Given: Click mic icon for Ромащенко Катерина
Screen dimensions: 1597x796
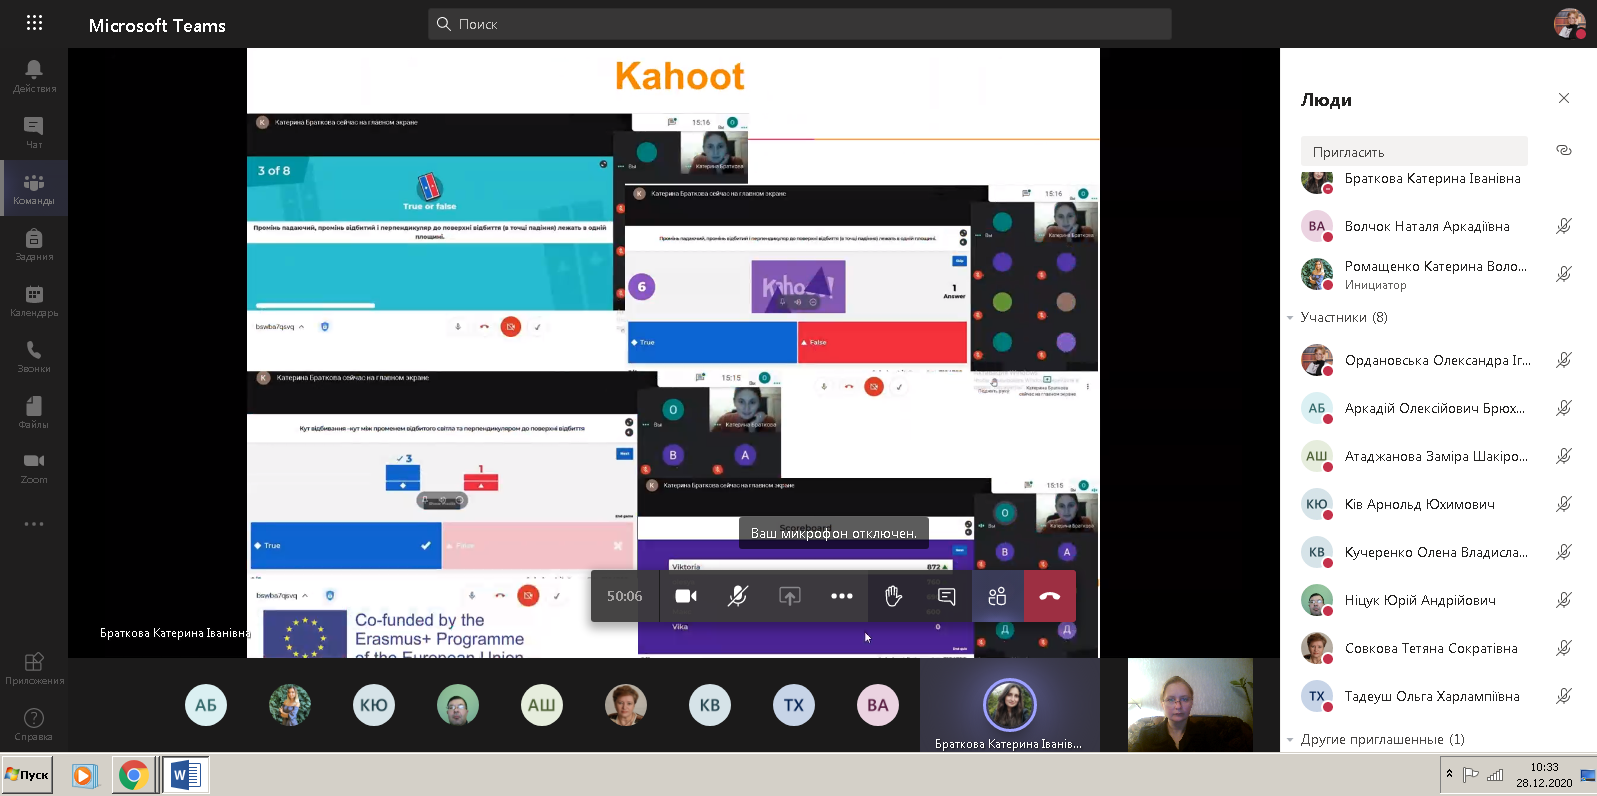Looking at the screenshot, I should (x=1564, y=274).
